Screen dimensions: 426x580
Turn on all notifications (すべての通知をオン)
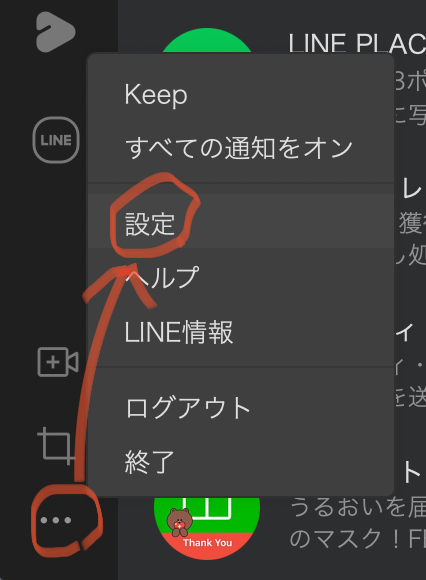pyautogui.click(x=240, y=148)
